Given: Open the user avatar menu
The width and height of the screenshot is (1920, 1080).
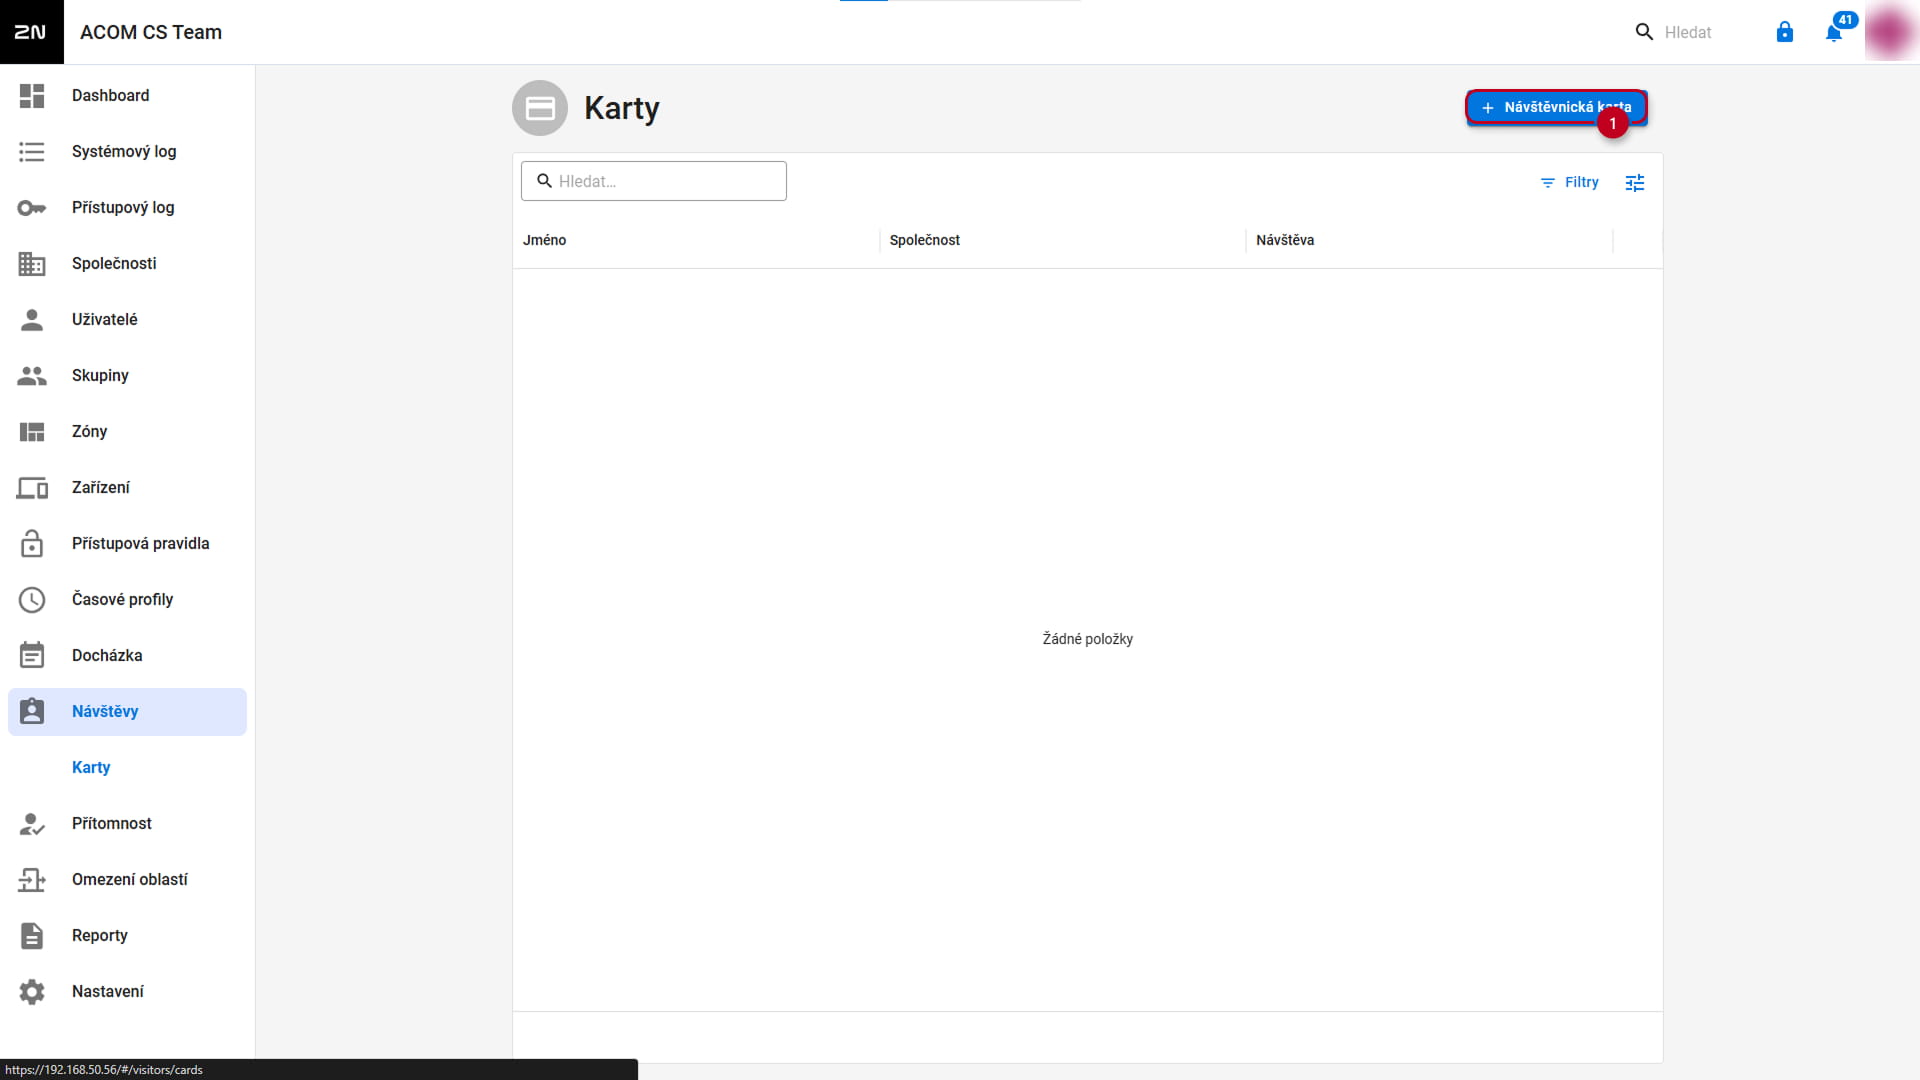Looking at the screenshot, I should 1890,32.
